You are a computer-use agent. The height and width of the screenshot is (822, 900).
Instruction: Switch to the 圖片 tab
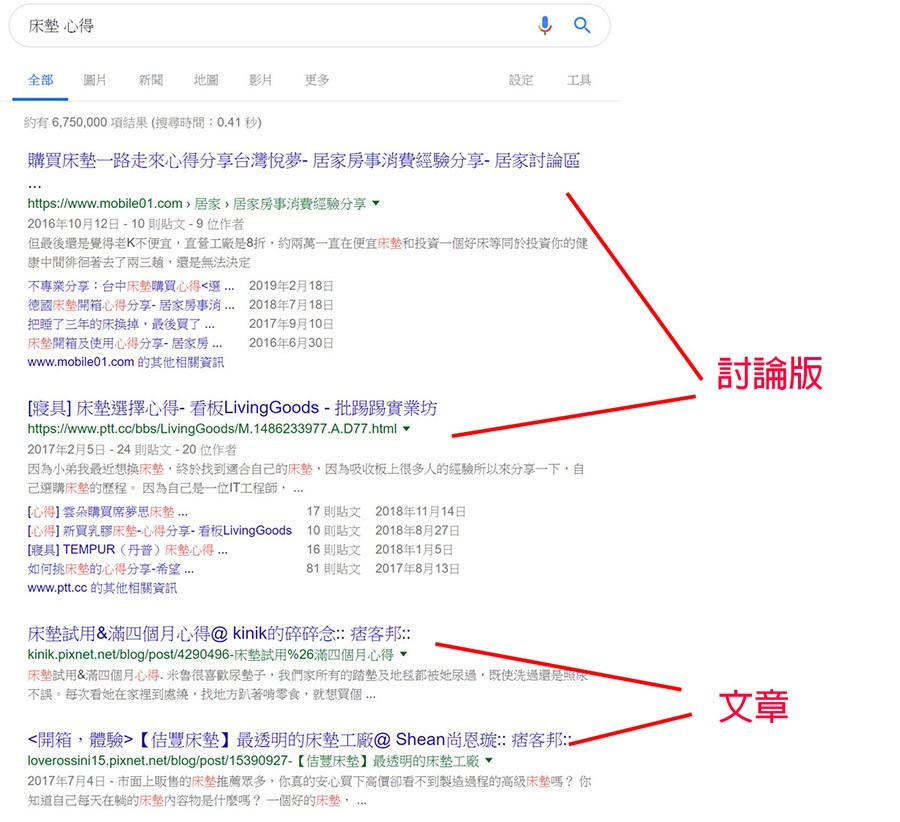click(x=95, y=80)
